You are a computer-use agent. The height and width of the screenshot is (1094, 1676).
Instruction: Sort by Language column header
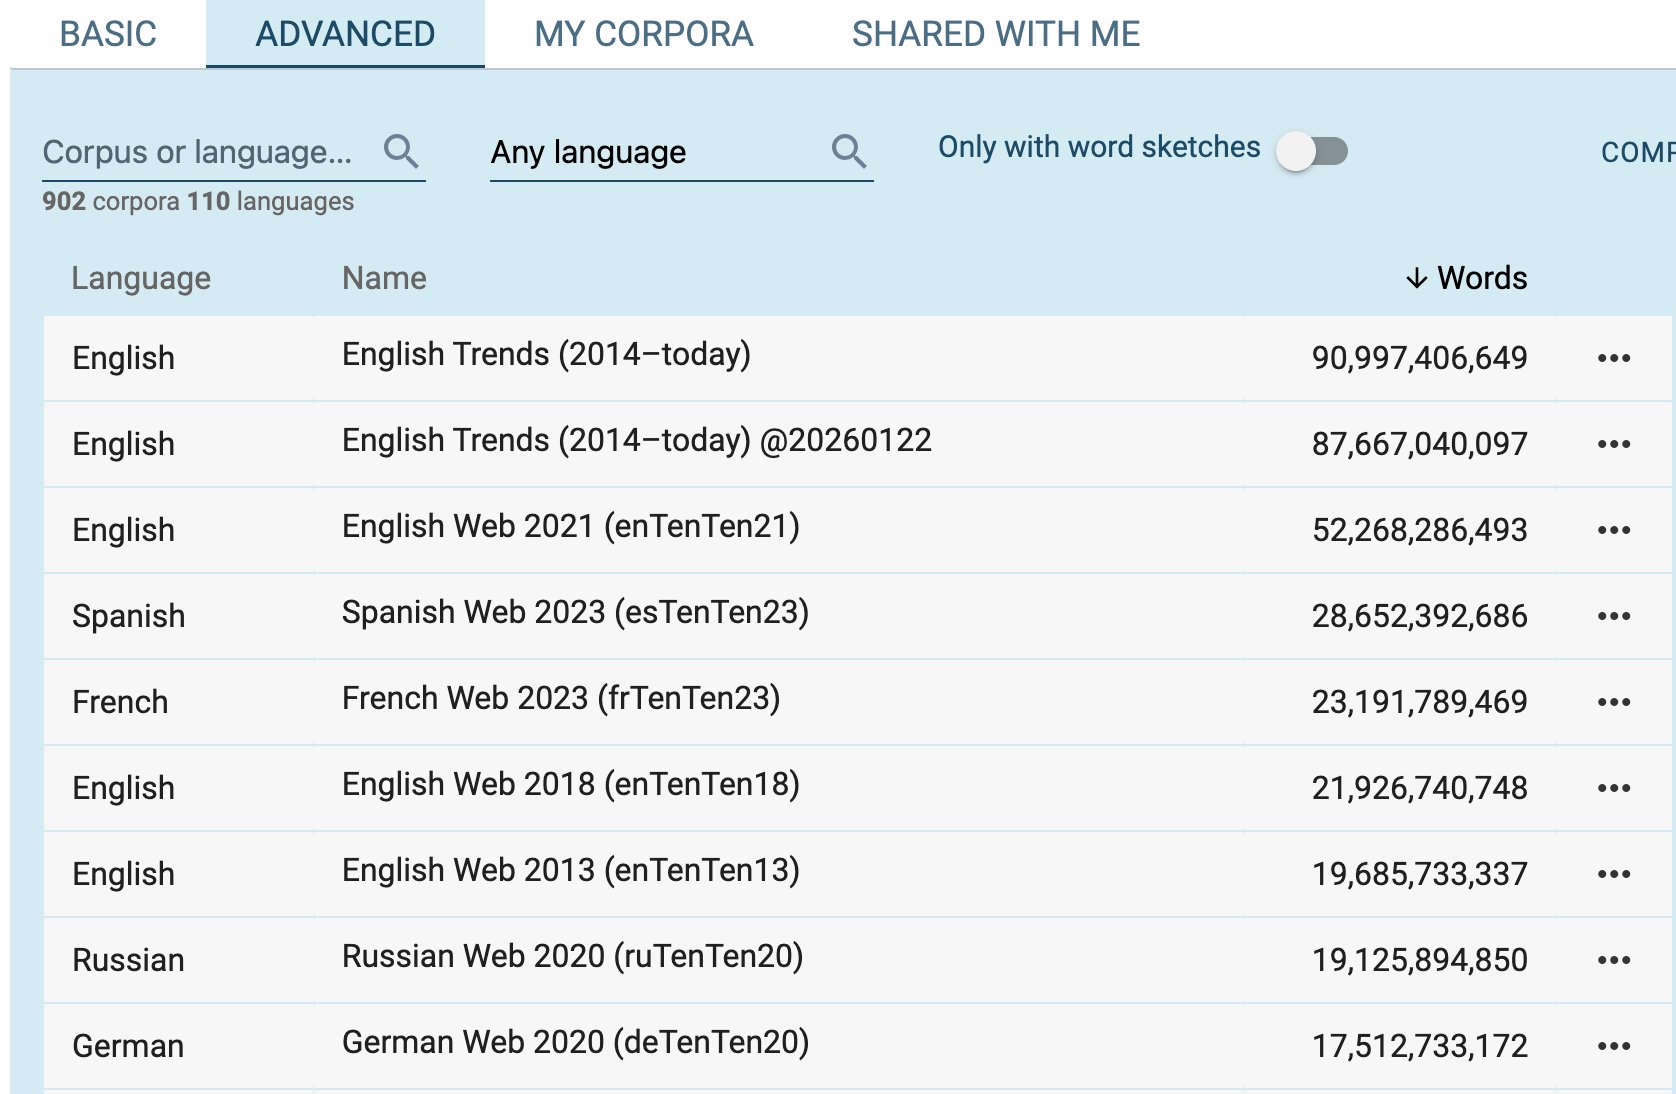click(x=141, y=278)
